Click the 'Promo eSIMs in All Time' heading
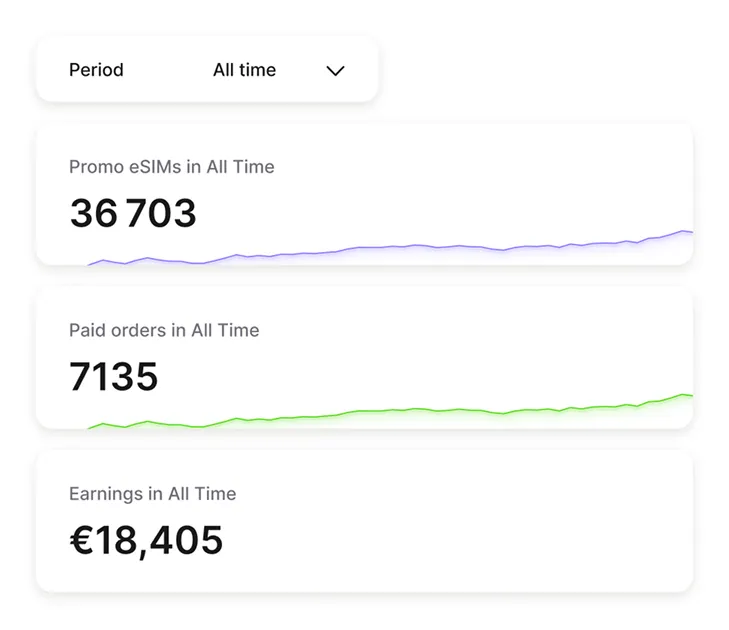 pos(171,167)
